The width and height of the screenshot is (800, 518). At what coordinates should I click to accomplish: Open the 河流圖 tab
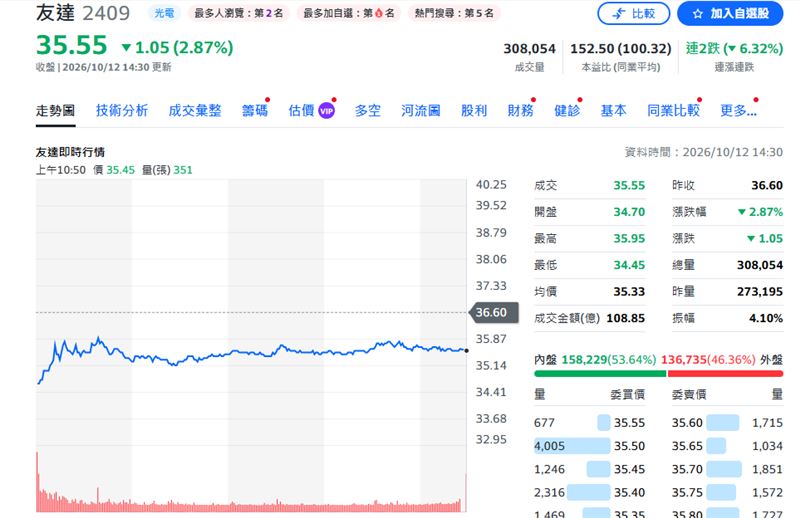[x=421, y=111]
